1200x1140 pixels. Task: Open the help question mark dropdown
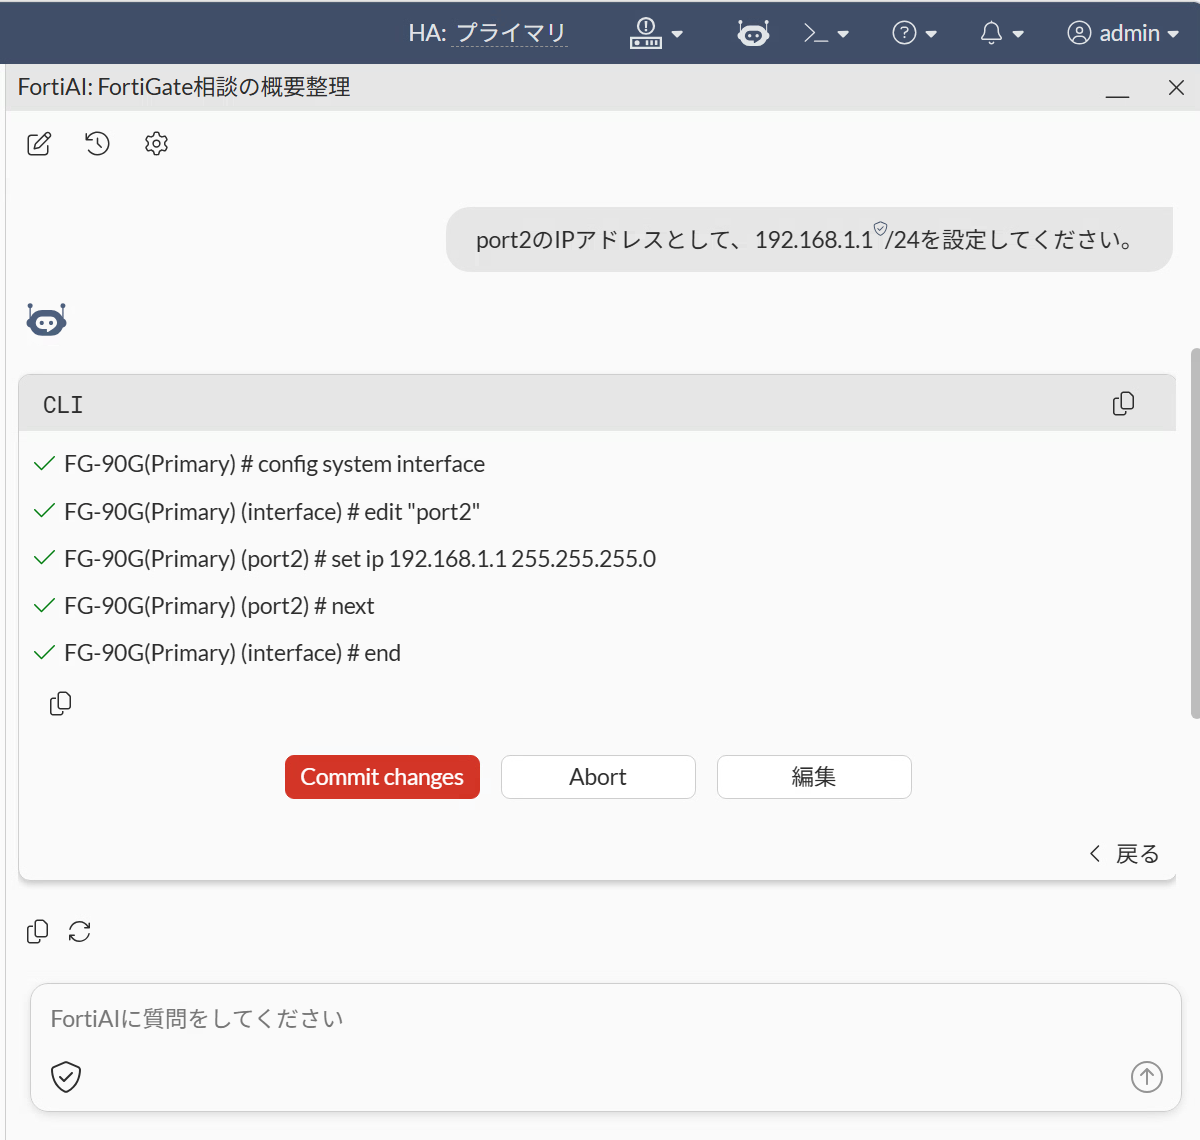[x=914, y=33]
